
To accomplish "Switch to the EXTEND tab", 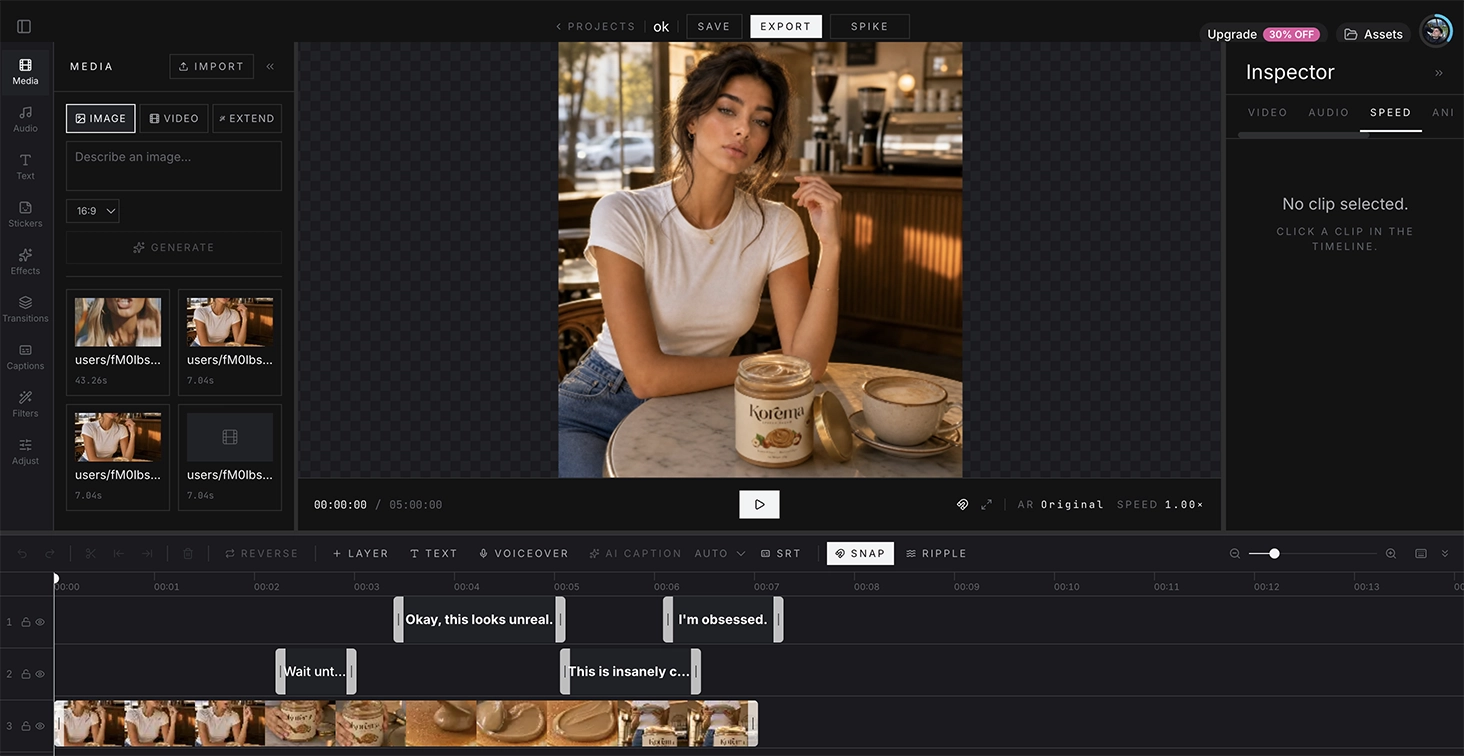I will (x=247, y=118).
